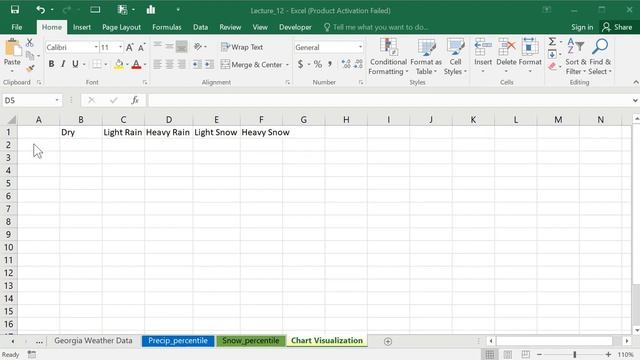Click the Normal view icon in status bar
Screen dimensions: 640x360
click(490, 354)
